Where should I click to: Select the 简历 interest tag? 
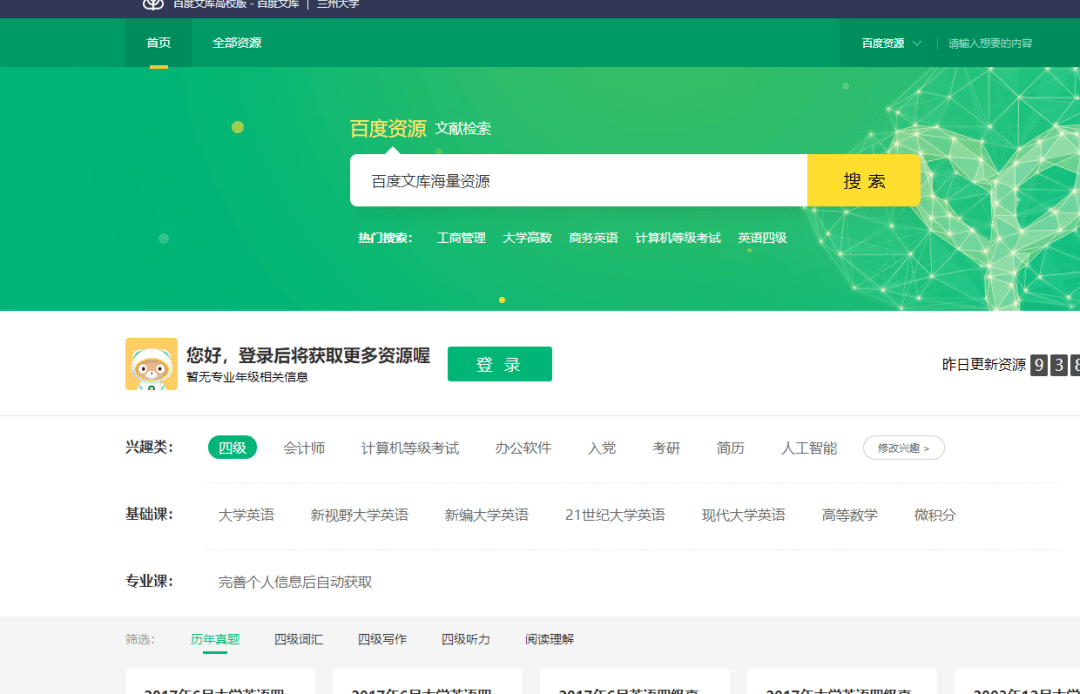click(x=730, y=448)
